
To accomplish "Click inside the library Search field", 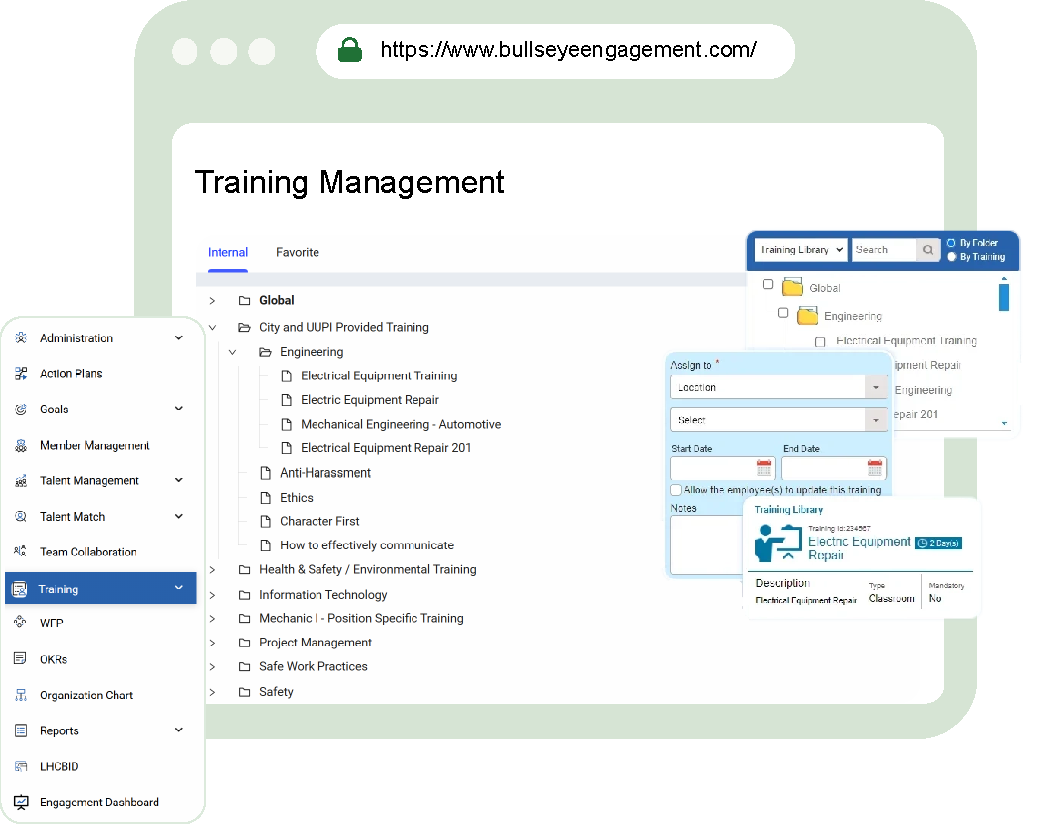I will click(x=884, y=250).
